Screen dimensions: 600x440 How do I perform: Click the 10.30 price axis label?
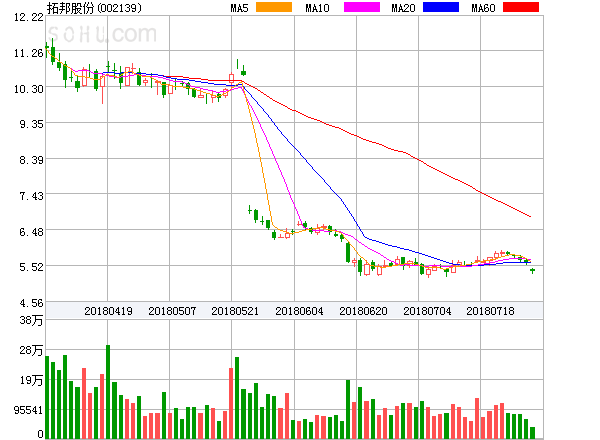click(29, 89)
